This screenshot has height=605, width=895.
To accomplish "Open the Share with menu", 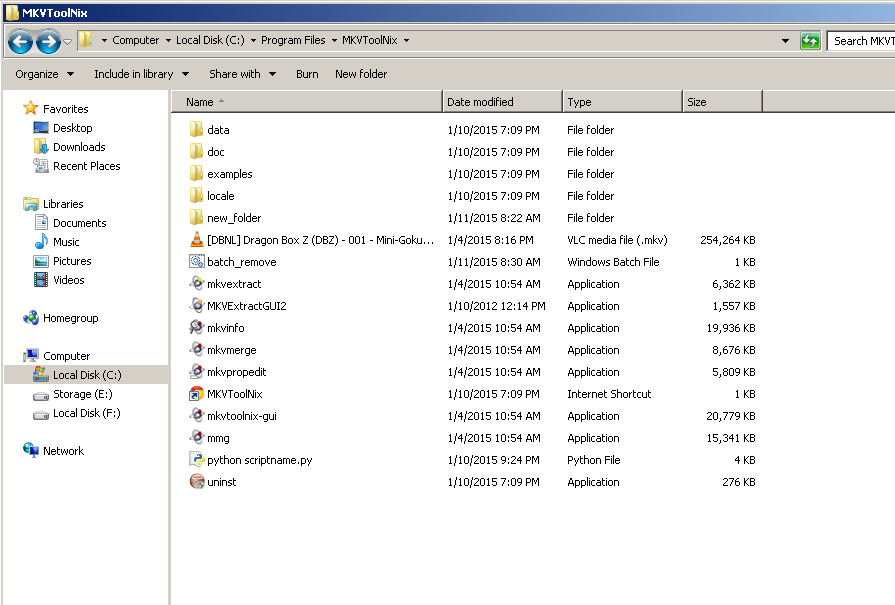I will [243, 74].
